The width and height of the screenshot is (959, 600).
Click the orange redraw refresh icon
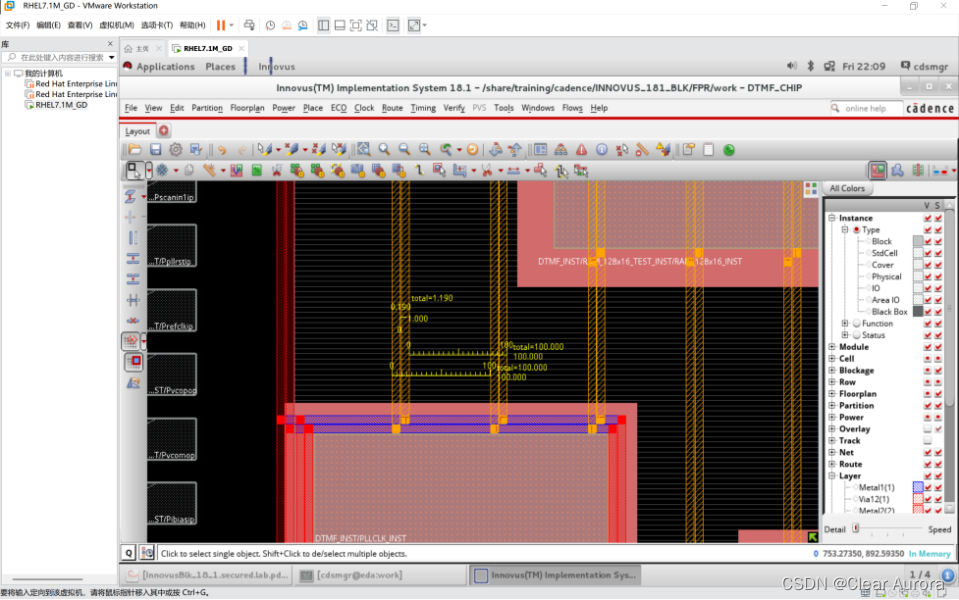(472, 149)
